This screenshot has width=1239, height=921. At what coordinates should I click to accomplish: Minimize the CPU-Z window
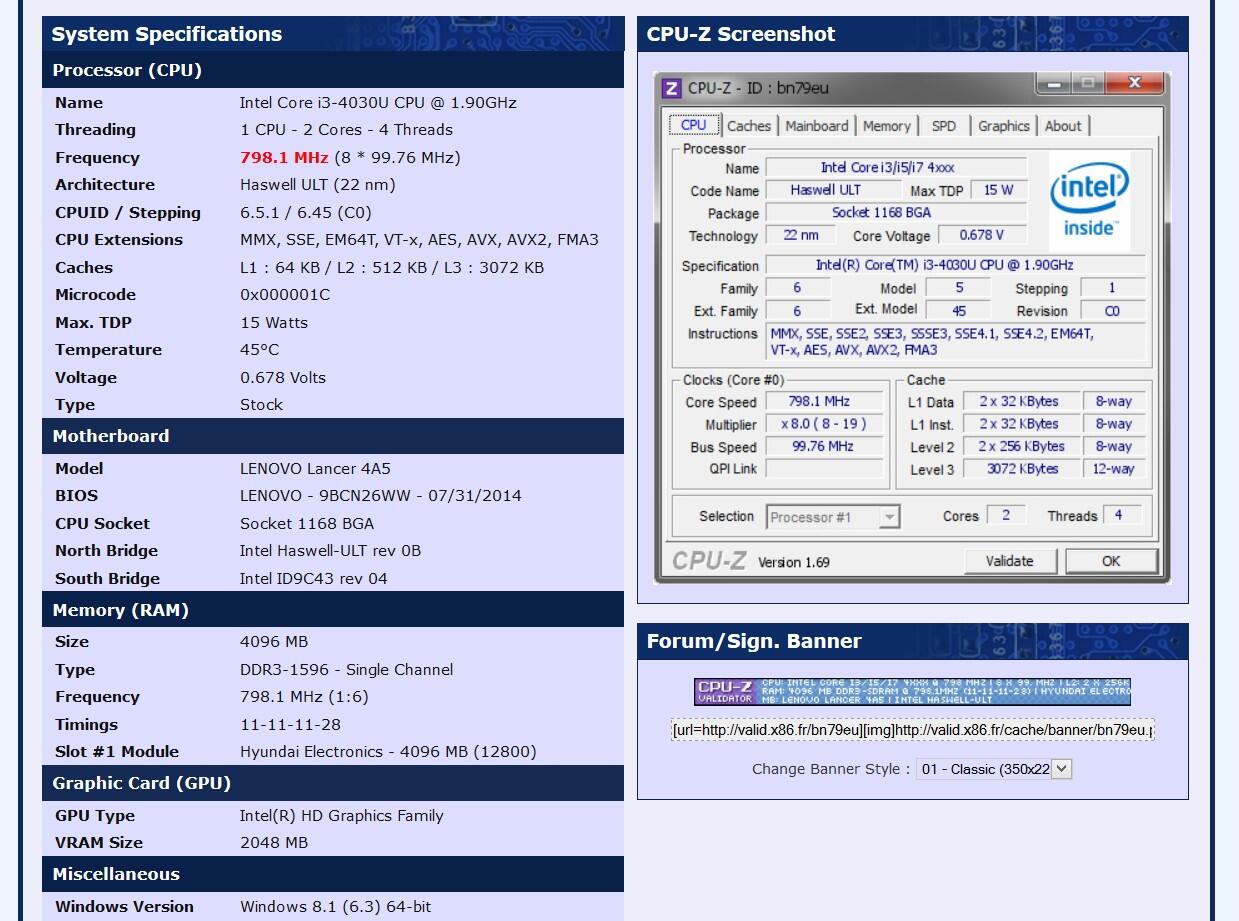[1053, 84]
